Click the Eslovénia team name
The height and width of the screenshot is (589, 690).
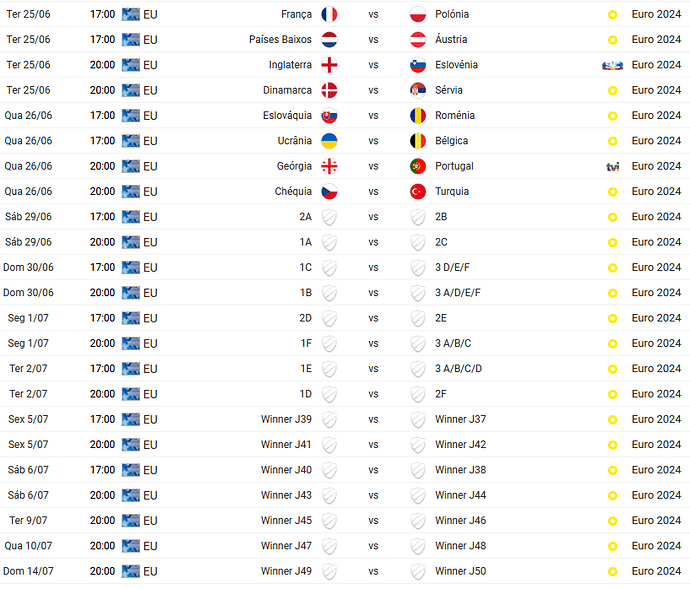click(456, 65)
